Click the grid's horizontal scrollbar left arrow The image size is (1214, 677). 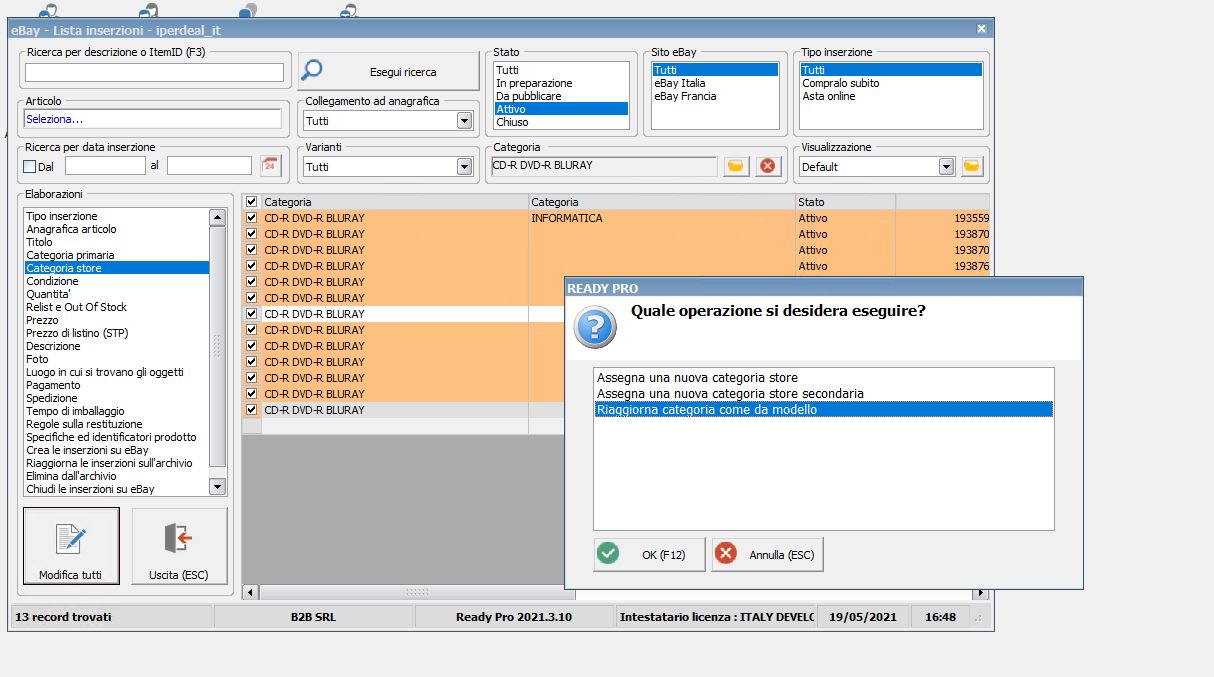coord(250,591)
